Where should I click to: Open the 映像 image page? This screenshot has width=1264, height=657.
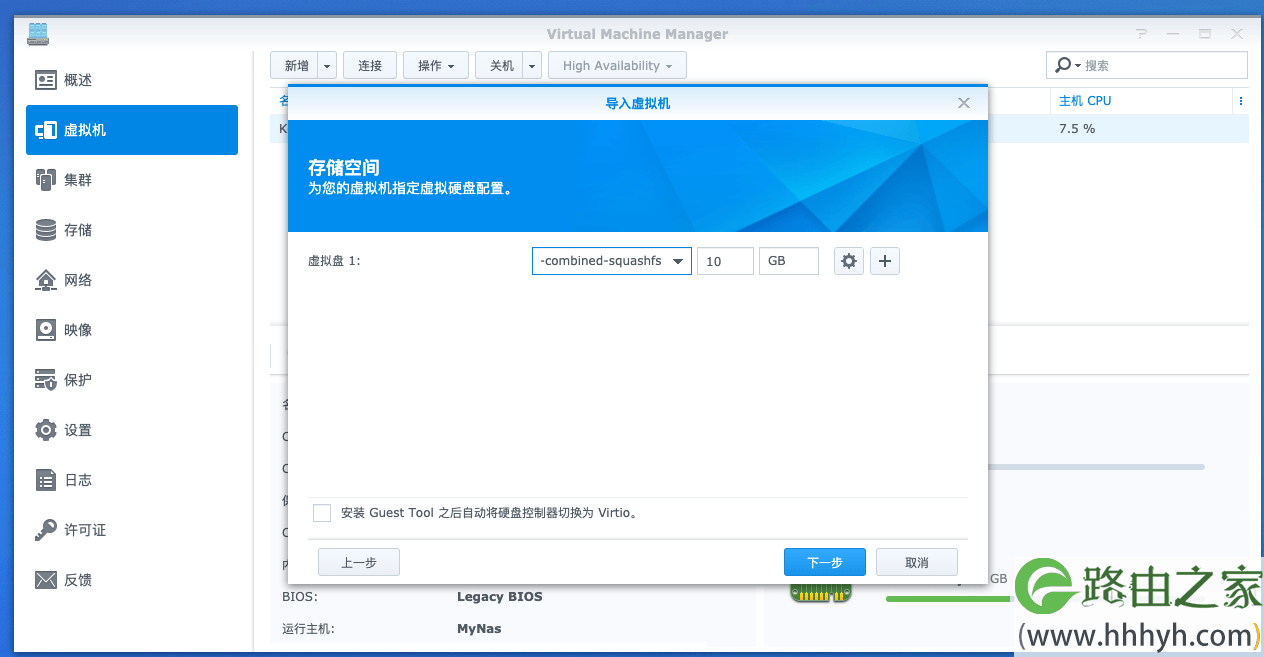pyautogui.click(x=132, y=330)
